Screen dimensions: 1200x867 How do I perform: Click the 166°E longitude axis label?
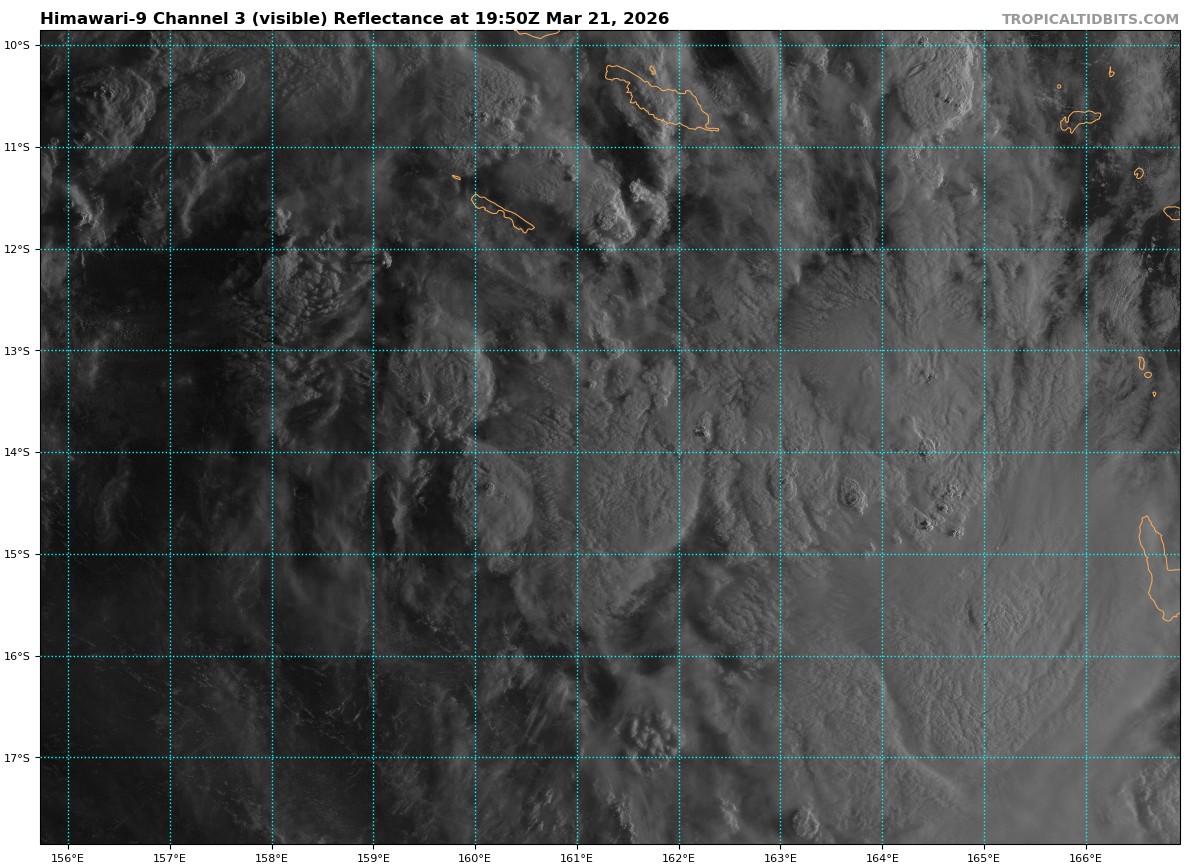pyautogui.click(x=1086, y=857)
